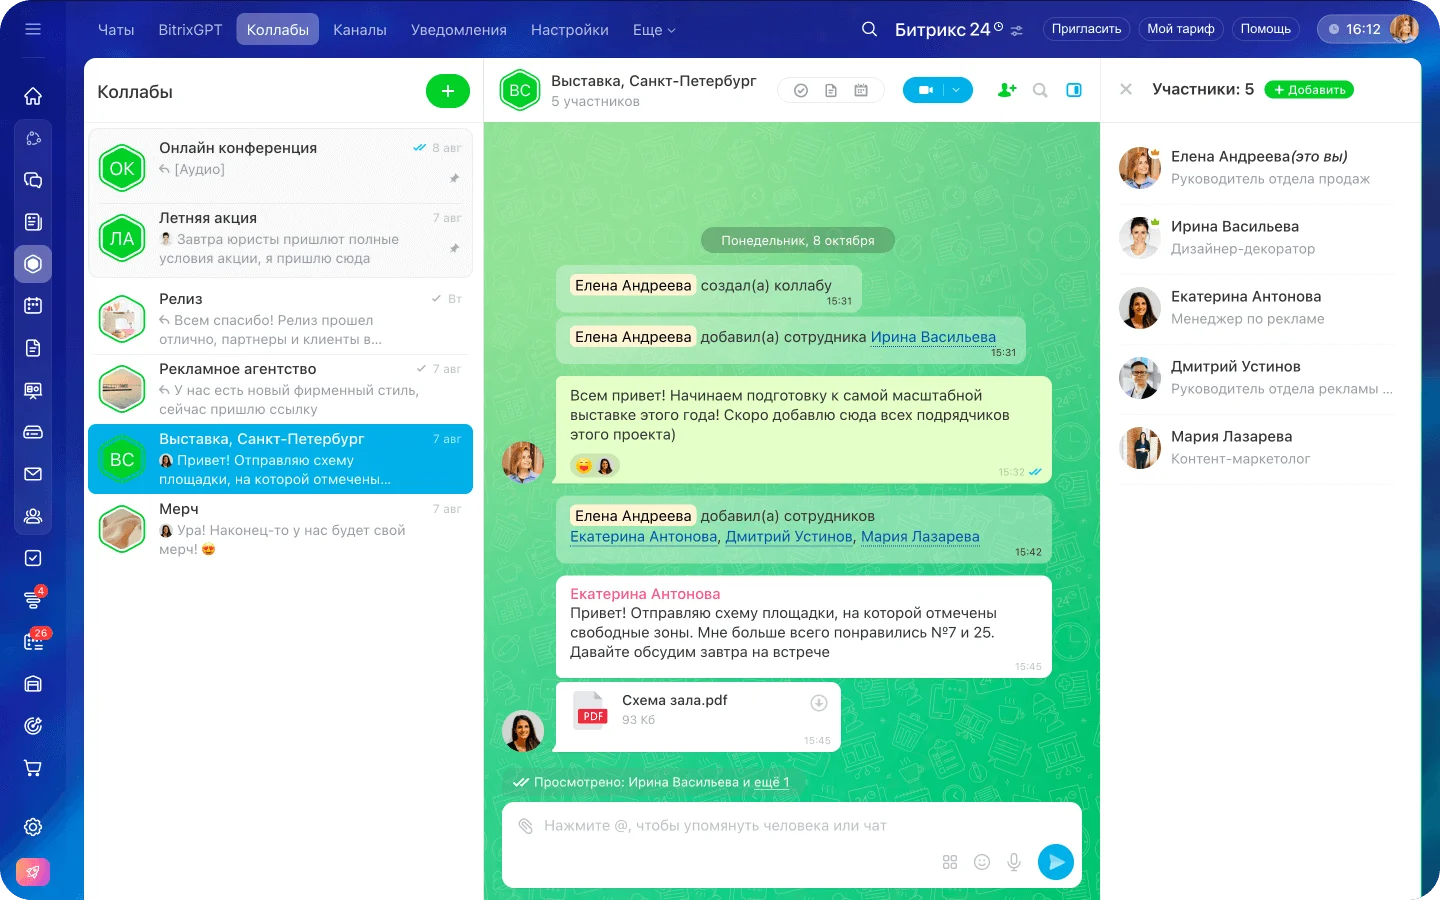Send the message with the blue arrow
Screen dimensions: 1440x900
click(1056, 862)
